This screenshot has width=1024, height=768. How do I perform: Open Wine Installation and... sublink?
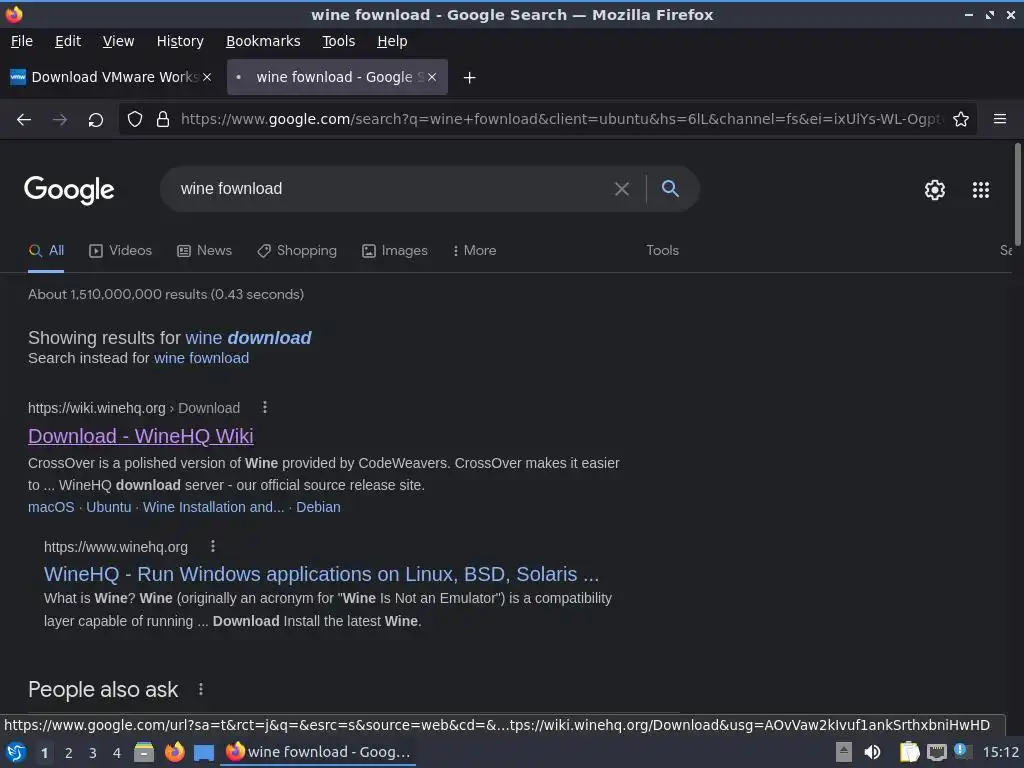214,507
